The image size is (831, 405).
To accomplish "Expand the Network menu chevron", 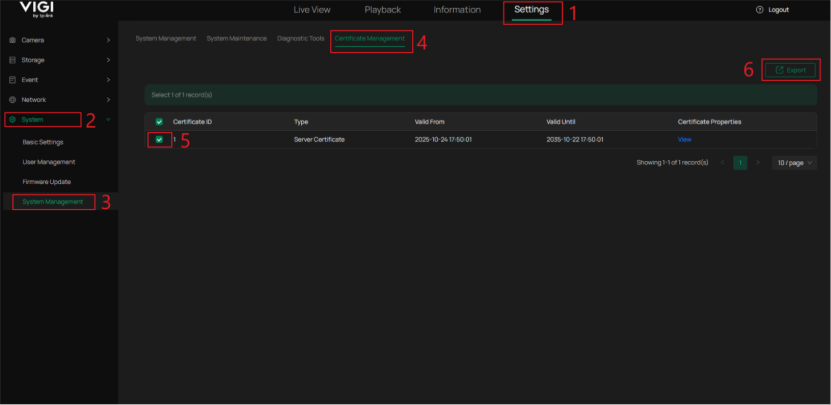I will (x=108, y=100).
